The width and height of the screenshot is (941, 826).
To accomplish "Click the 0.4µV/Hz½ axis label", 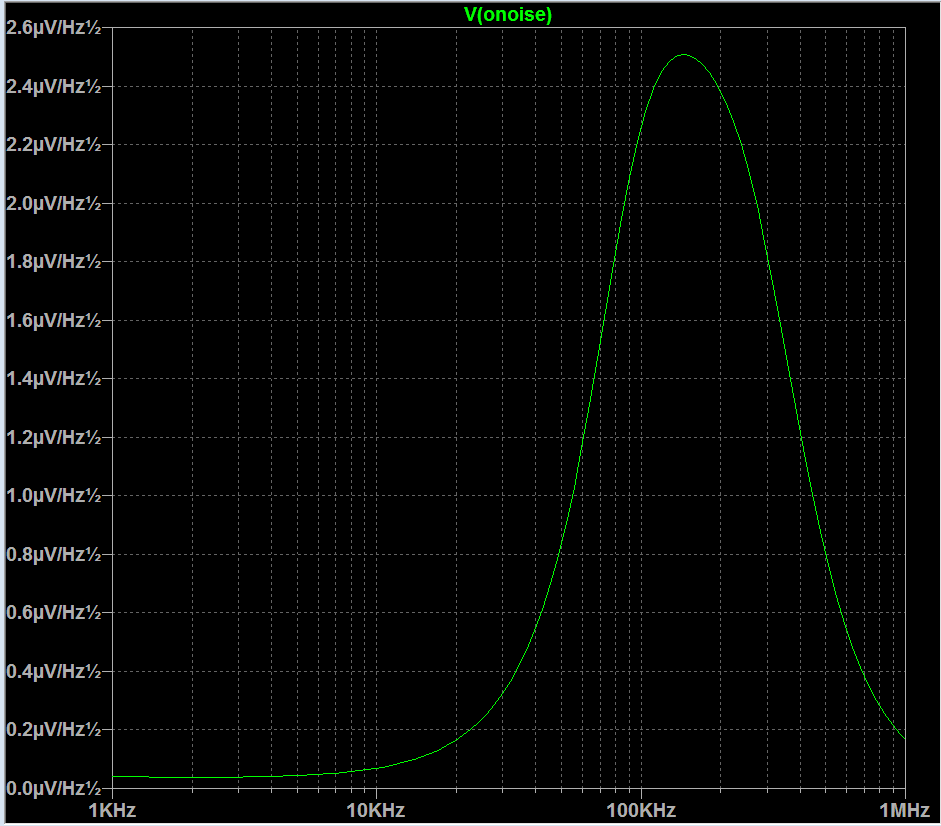I will pos(53,672).
